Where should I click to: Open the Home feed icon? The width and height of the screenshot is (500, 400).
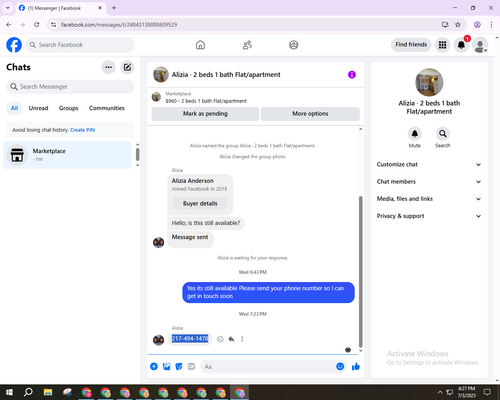200,45
